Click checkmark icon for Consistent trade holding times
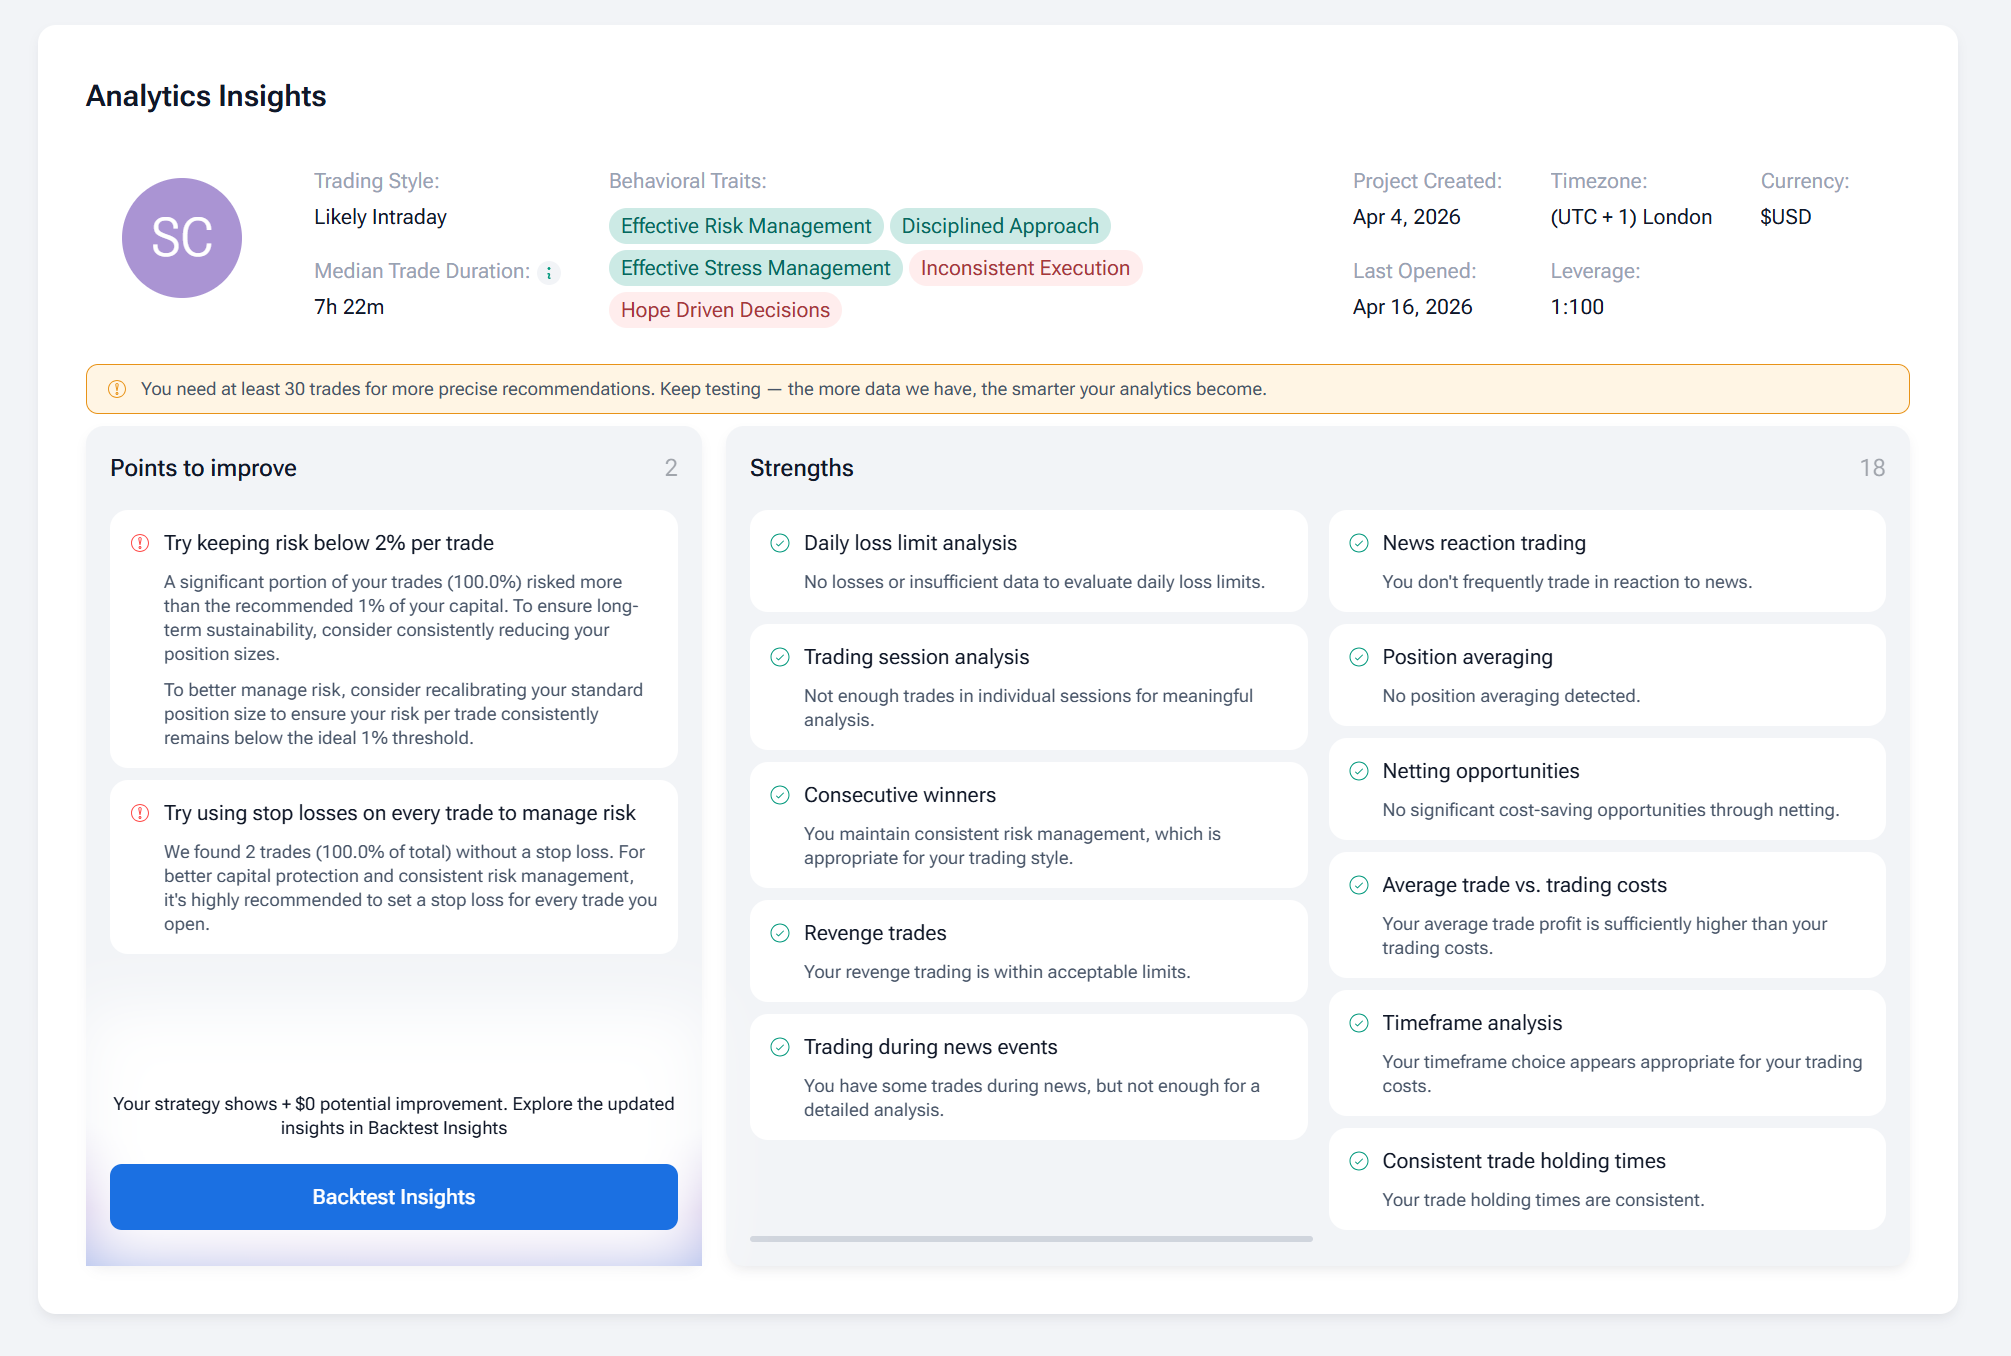Image resolution: width=2011 pixels, height=1356 pixels. (x=1359, y=1161)
